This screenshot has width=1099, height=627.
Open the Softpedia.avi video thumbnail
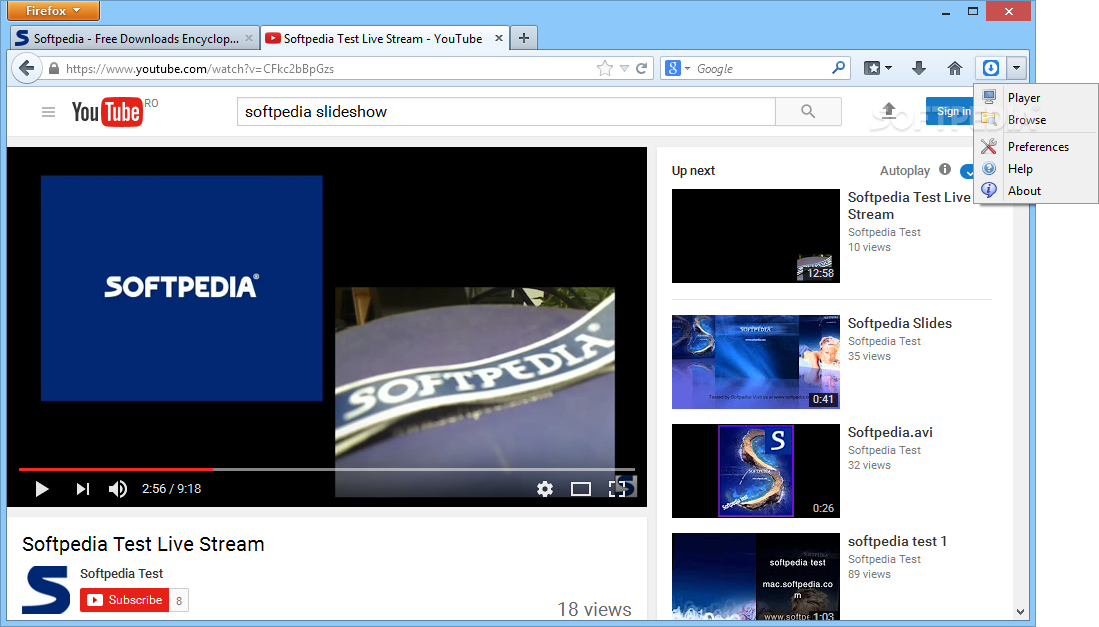pos(756,471)
